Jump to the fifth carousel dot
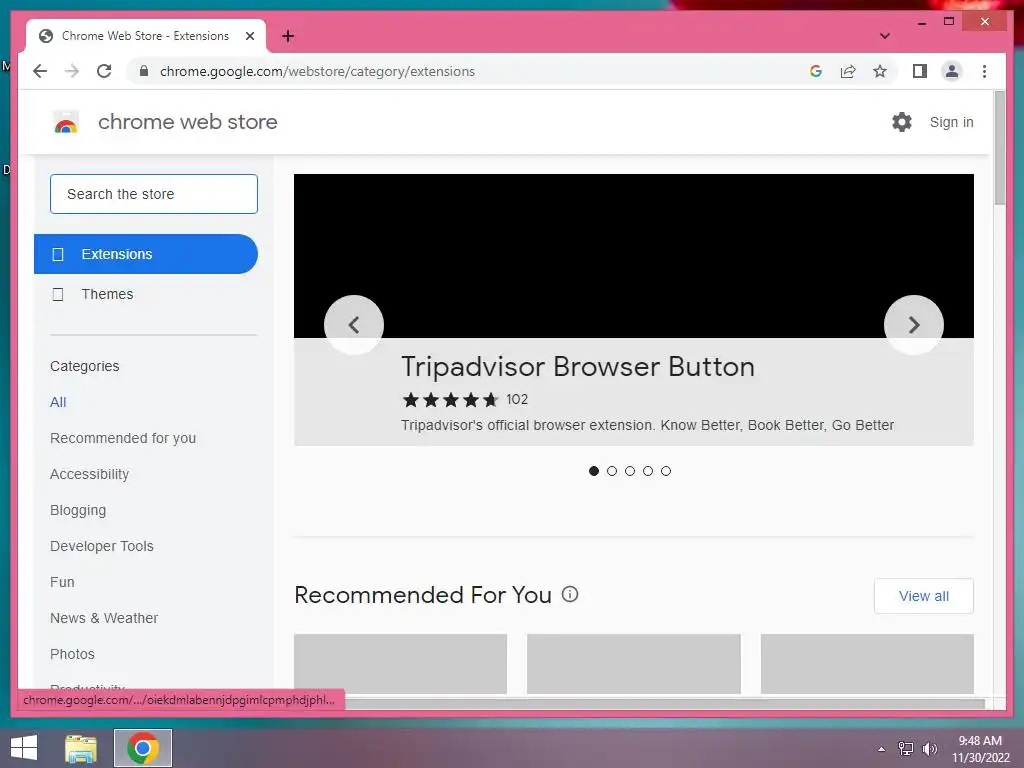The height and width of the screenshot is (768, 1024). click(665, 471)
